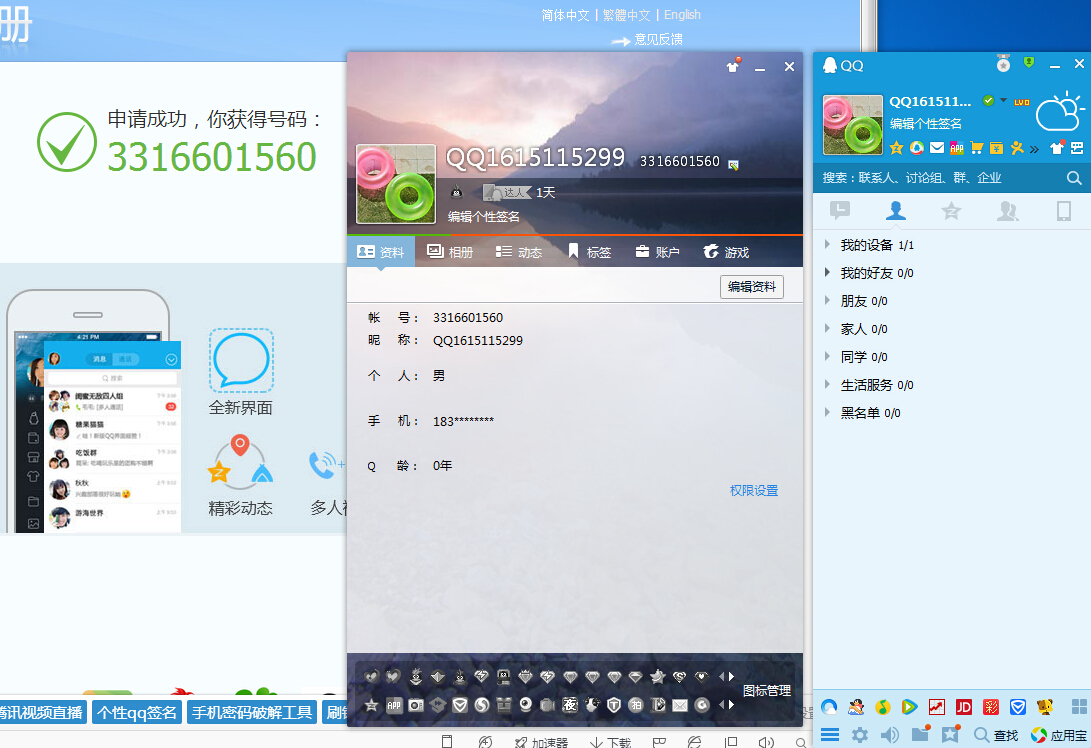Image resolution: width=1091 pixels, height=748 pixels.
Task: Open QQ PC Manager blue shield icon
Action: (x=1018, y=707)
